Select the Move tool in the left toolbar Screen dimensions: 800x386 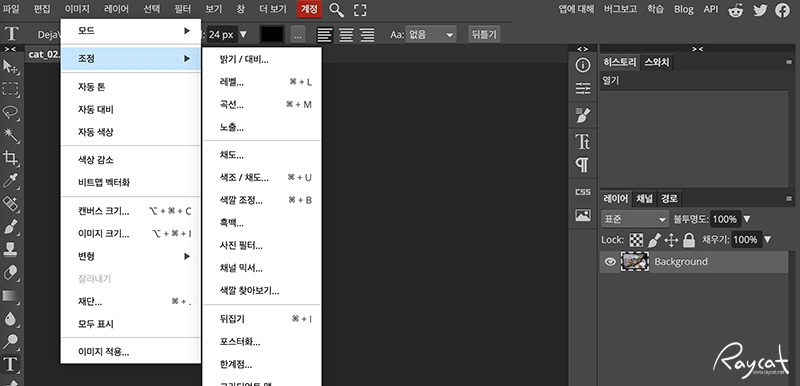(x=10, y=66)
